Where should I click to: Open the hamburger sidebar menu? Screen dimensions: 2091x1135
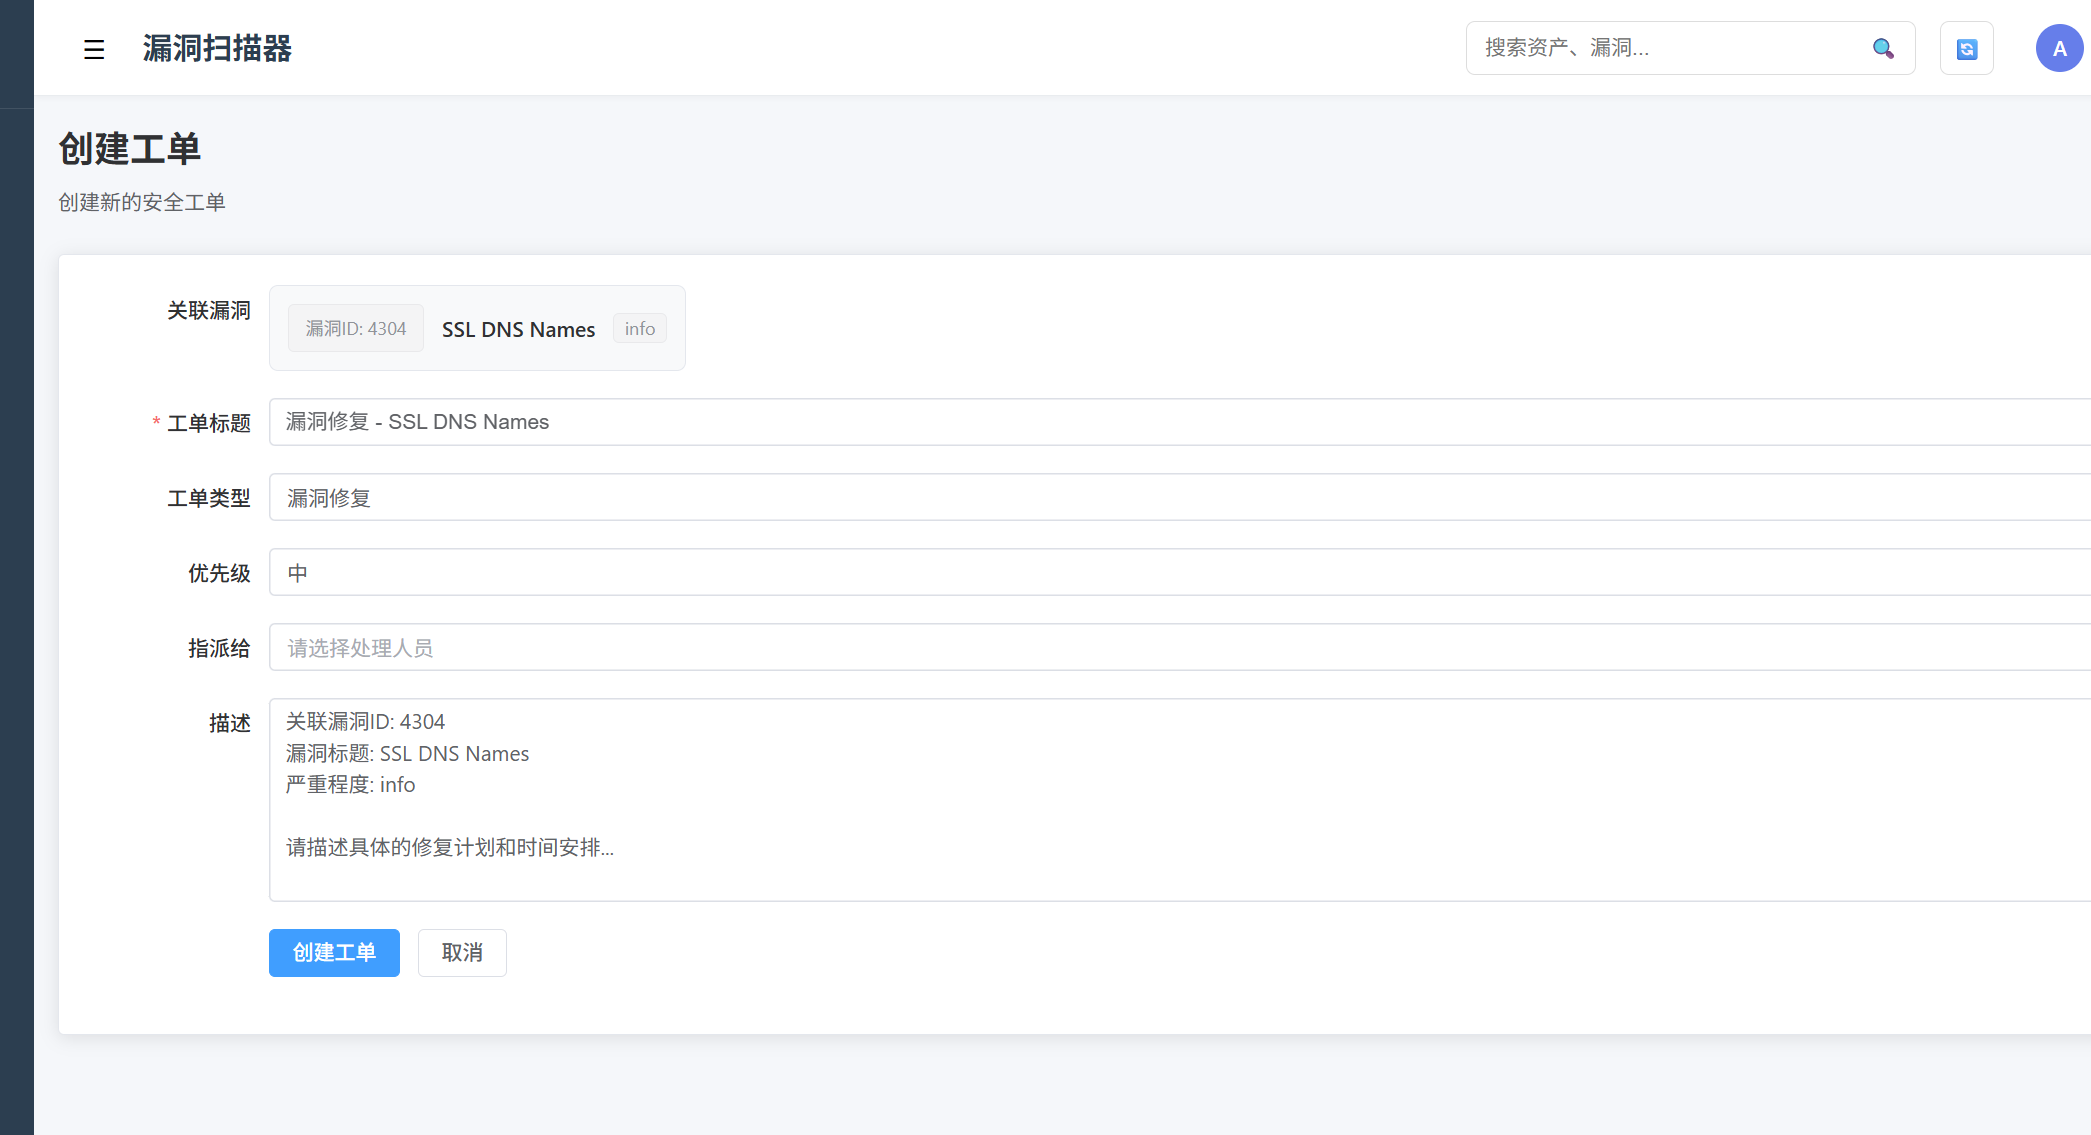(x=94, y=49)
